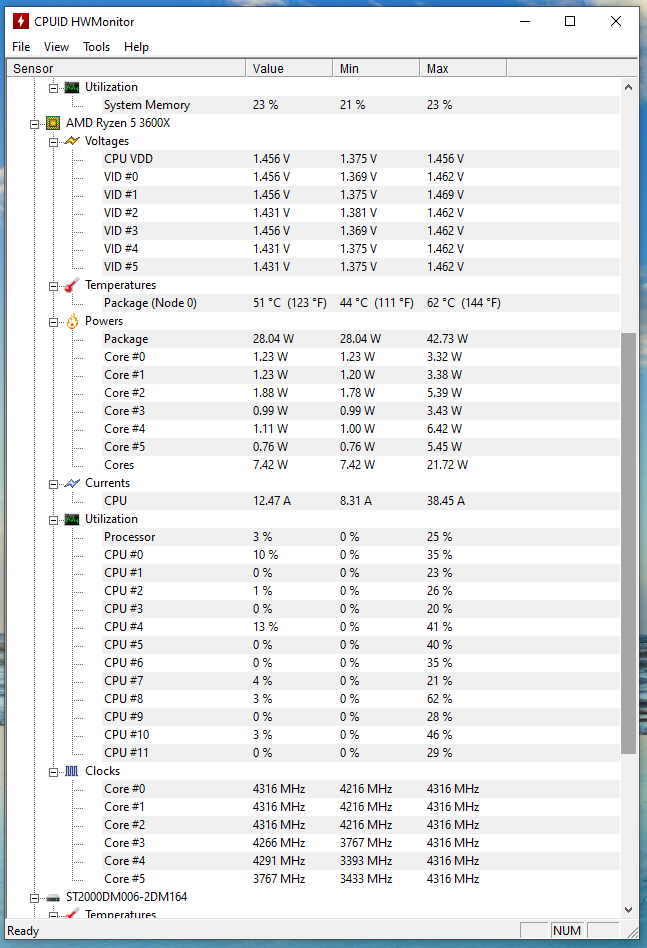Screen dimensions: 647x948
Task: Click the vertical scrollbar thumb
Action: 628,543
